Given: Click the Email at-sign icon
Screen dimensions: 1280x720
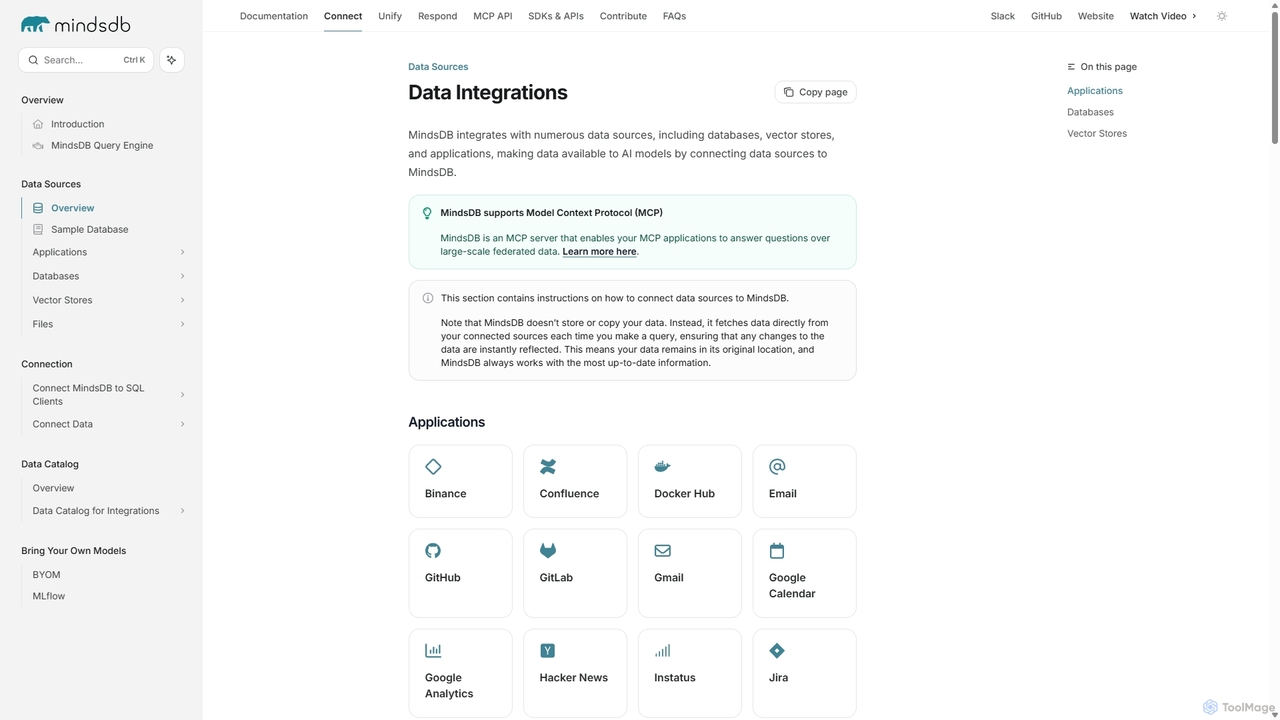Looking at the screenshot, I should 777,467.
